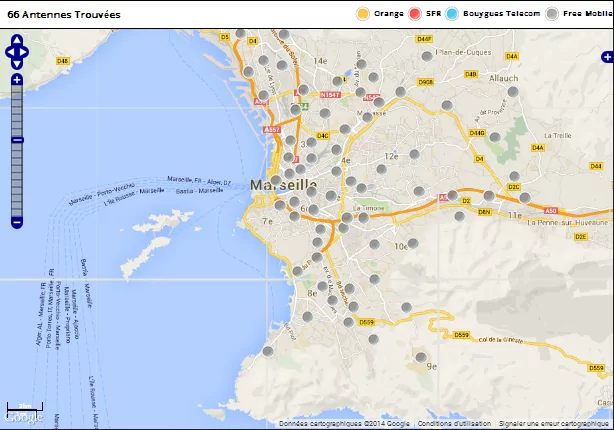Click Signaler une erreur cartographique link

pyautogui.click(x=555, y=423)
